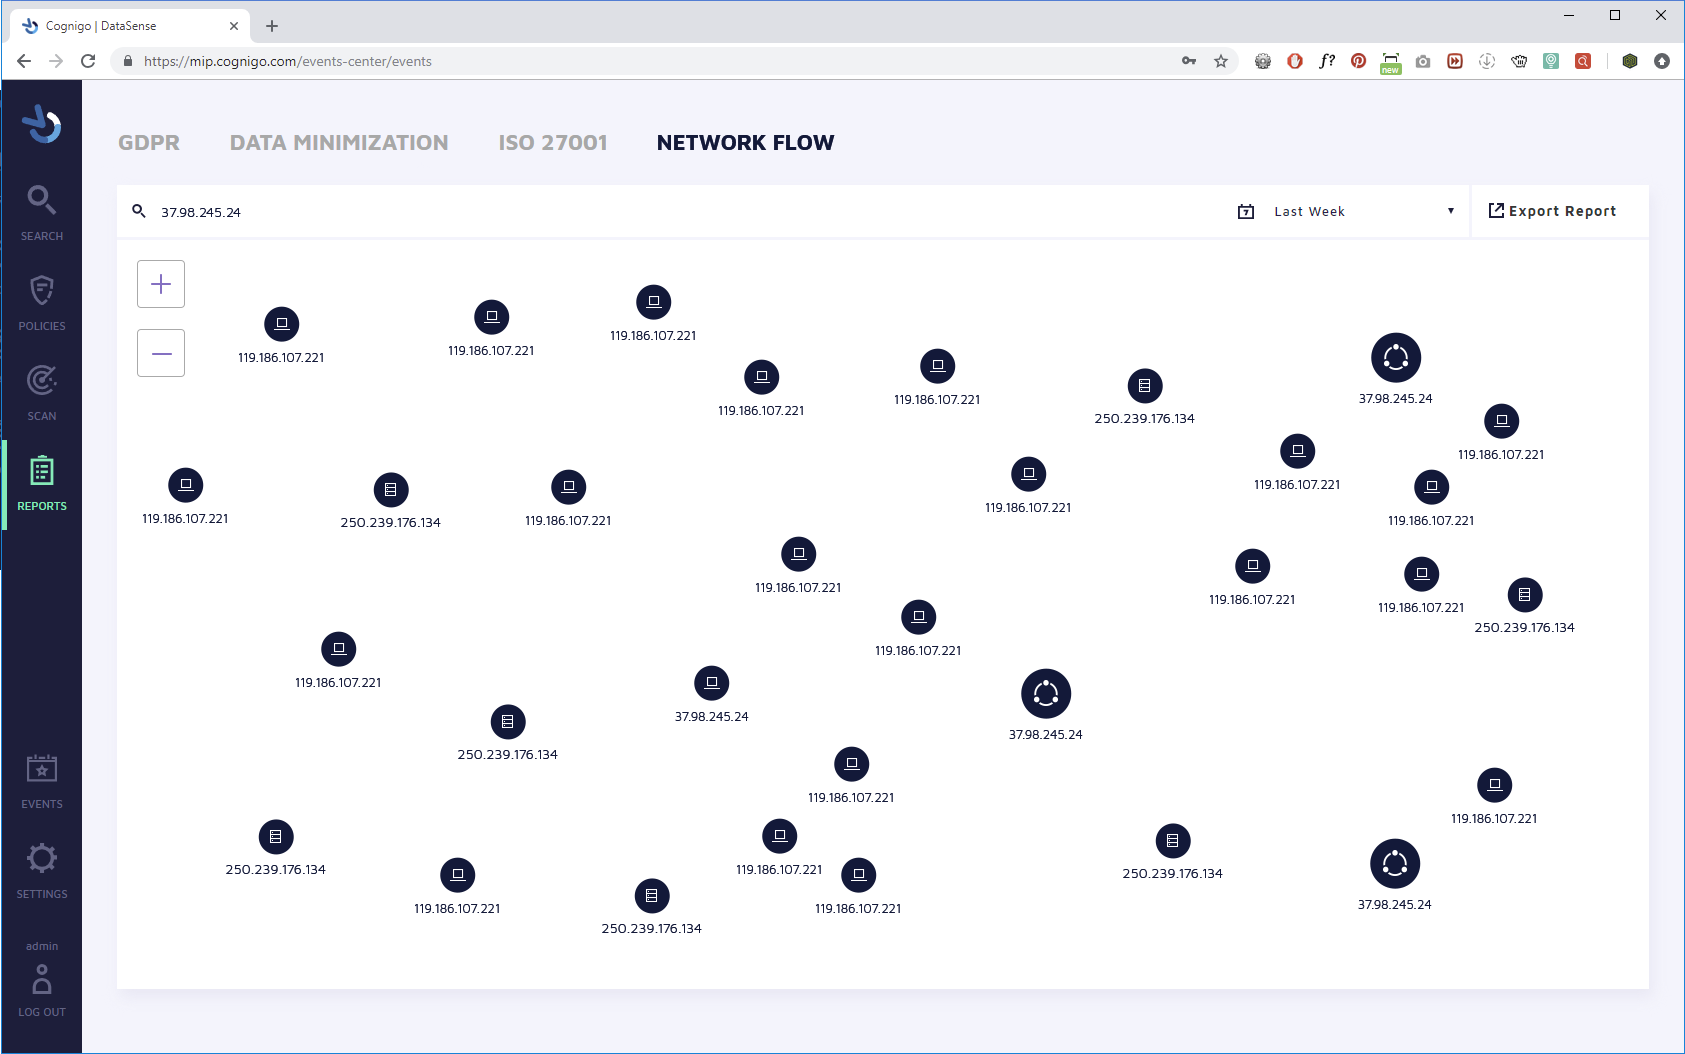Screen dimensions: 1685x1054
Task: Click the Export Report button
Action: click(1552, 211)
